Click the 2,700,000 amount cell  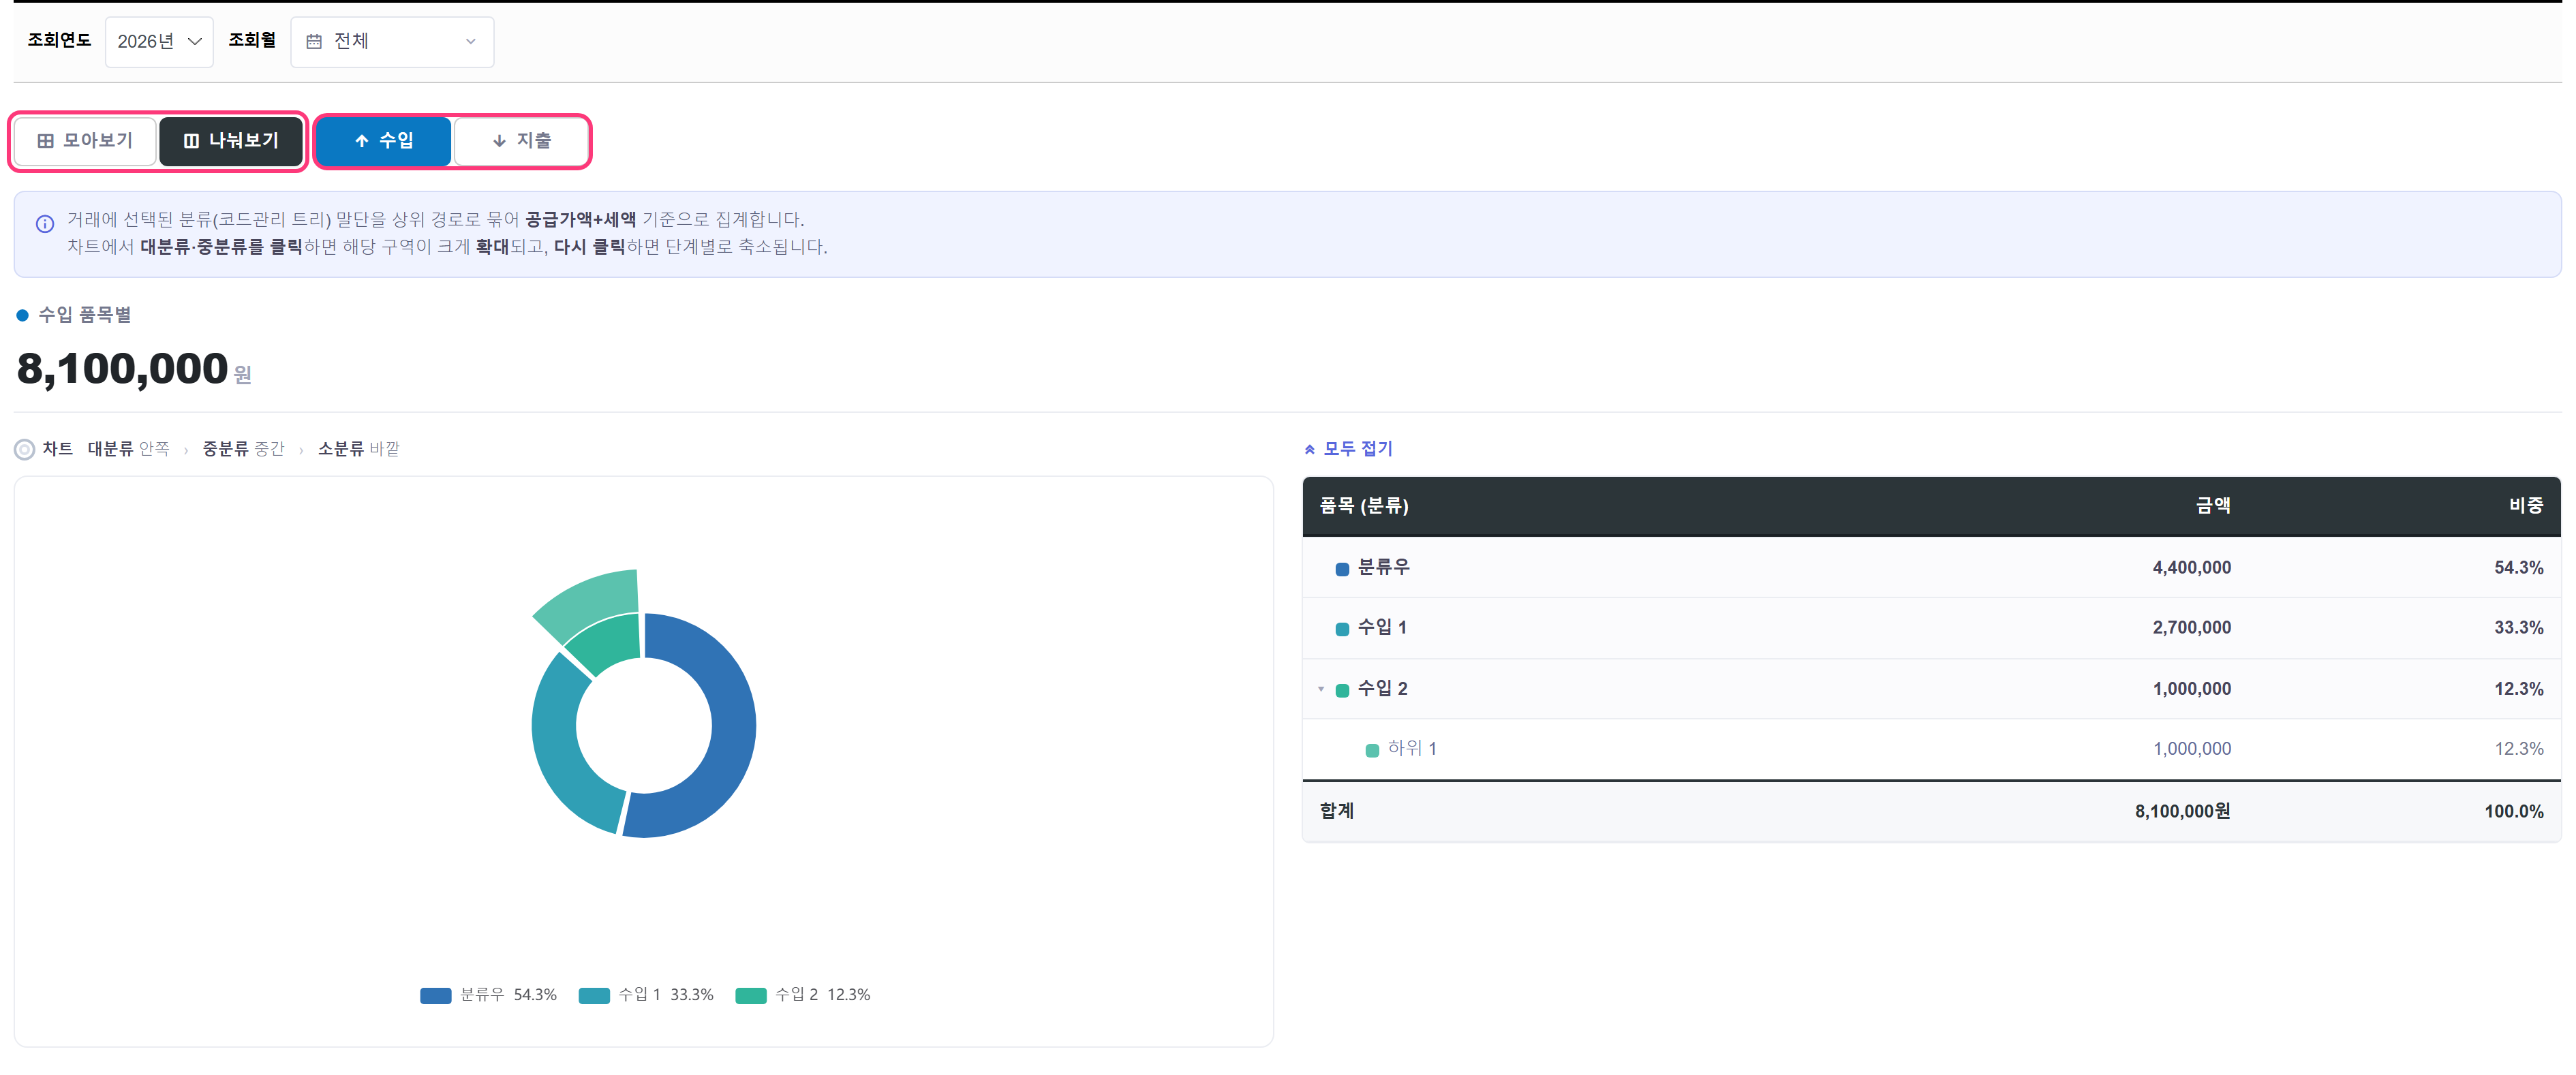tap(2191, 627)
